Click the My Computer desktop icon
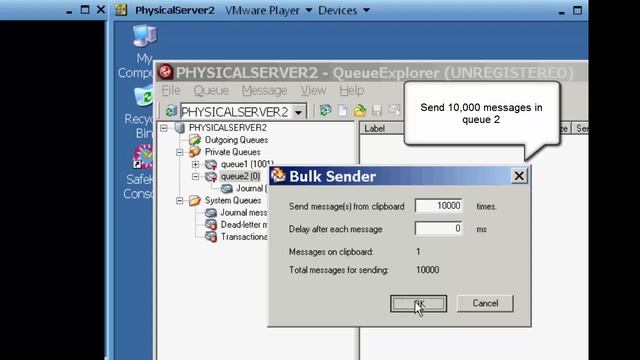 point(145,36)
